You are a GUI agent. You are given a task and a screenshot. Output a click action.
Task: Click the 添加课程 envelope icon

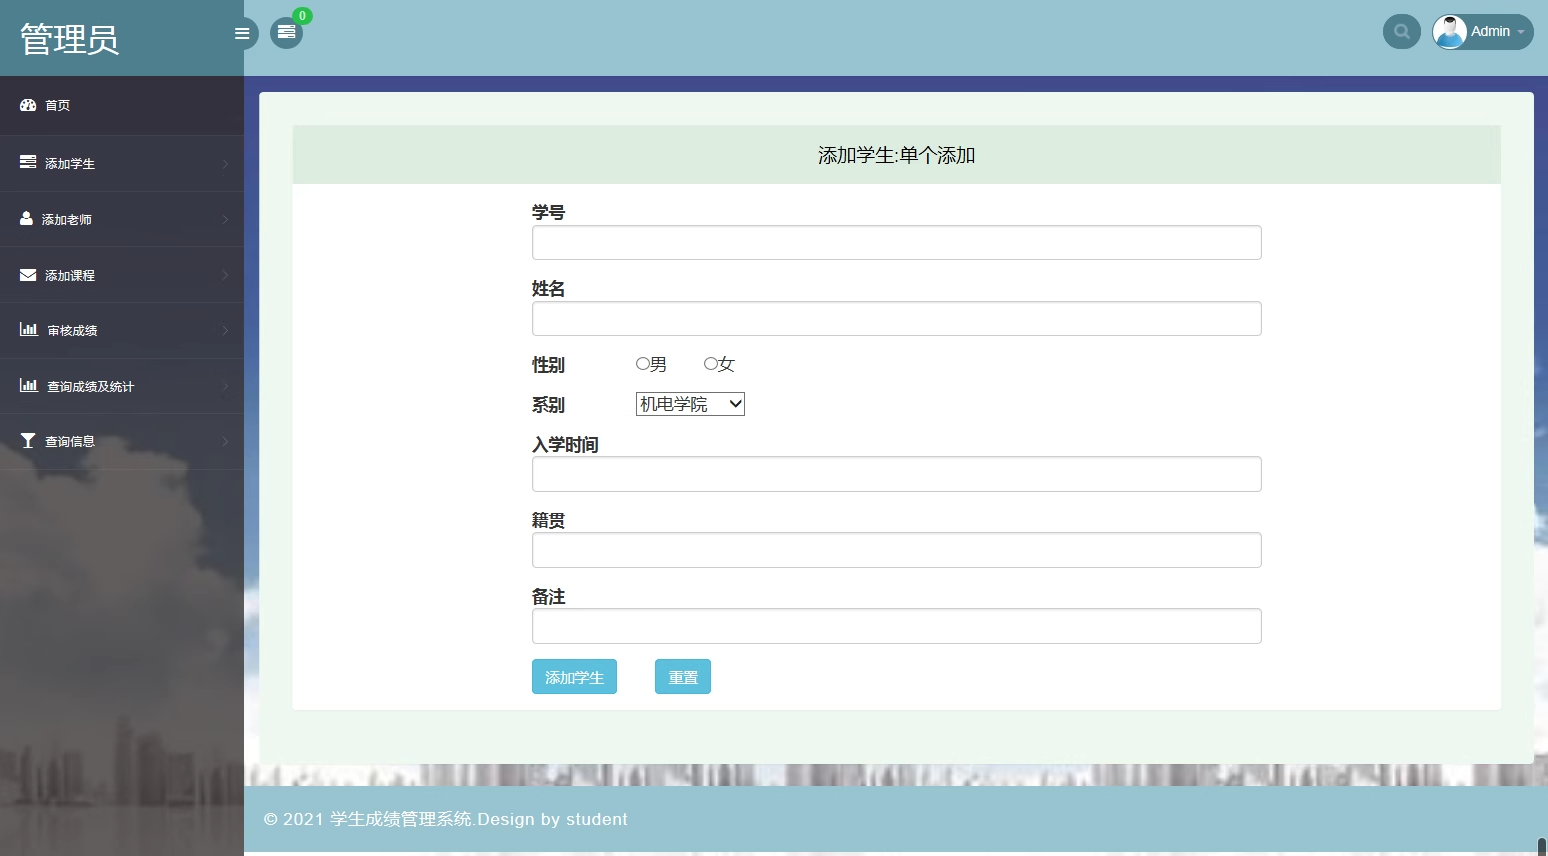tap(28, 275)
